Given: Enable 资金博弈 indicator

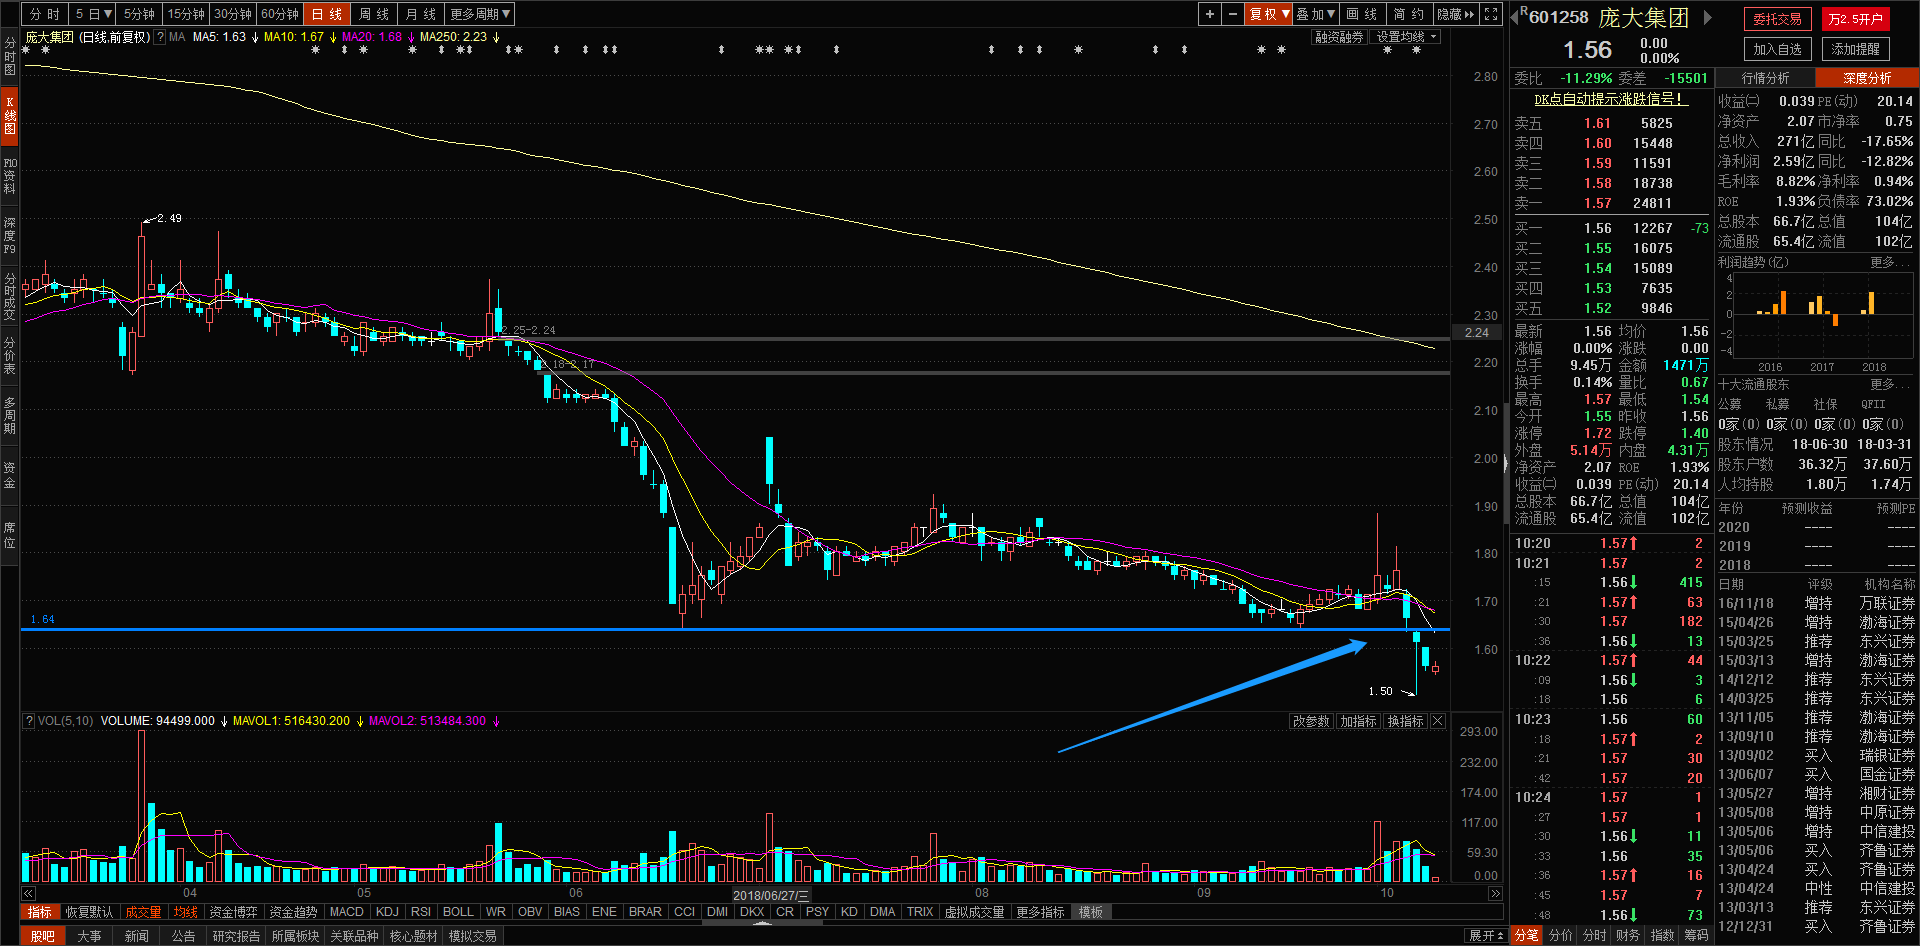Looking at the screenshot, I should point(233,912).
